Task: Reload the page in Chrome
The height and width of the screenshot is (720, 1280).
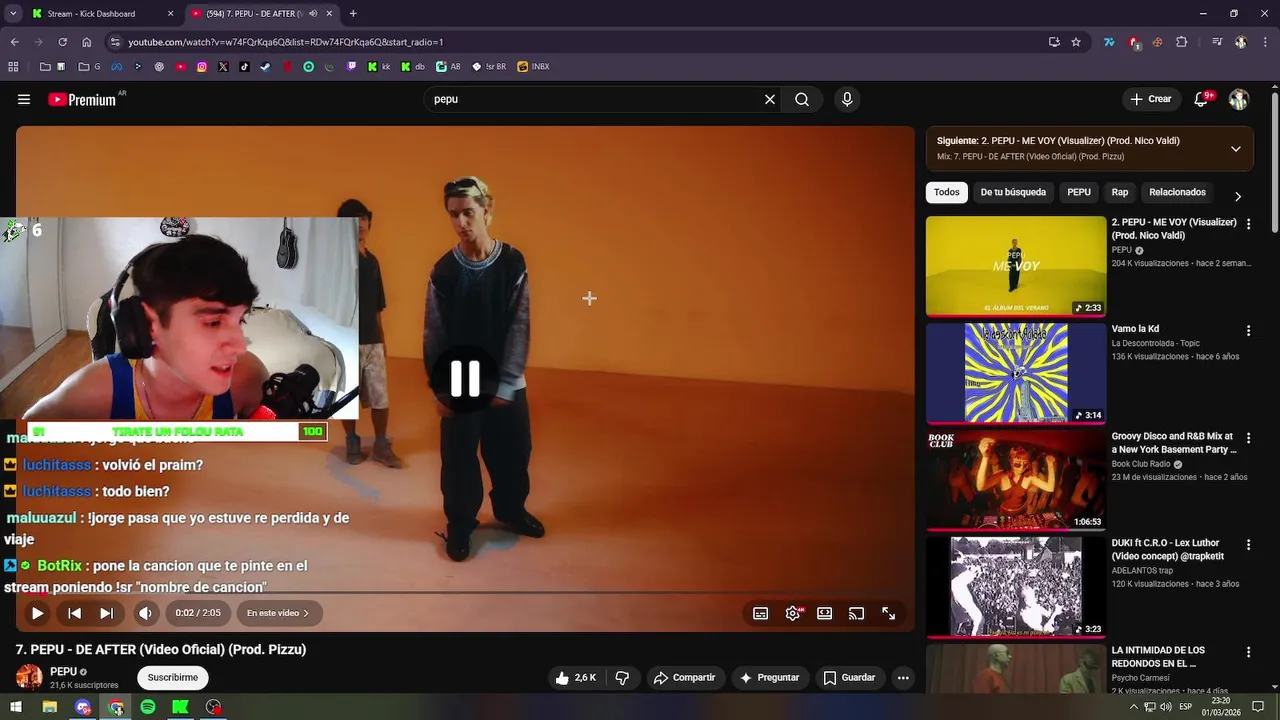Action: [62, 42]
